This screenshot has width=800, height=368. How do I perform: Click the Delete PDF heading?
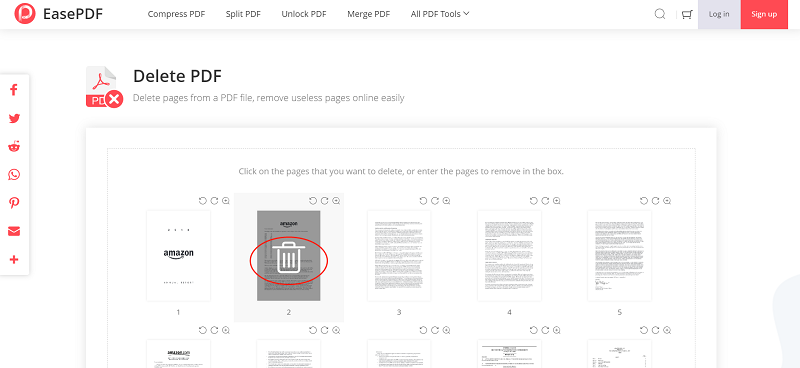tap(177, 77)
